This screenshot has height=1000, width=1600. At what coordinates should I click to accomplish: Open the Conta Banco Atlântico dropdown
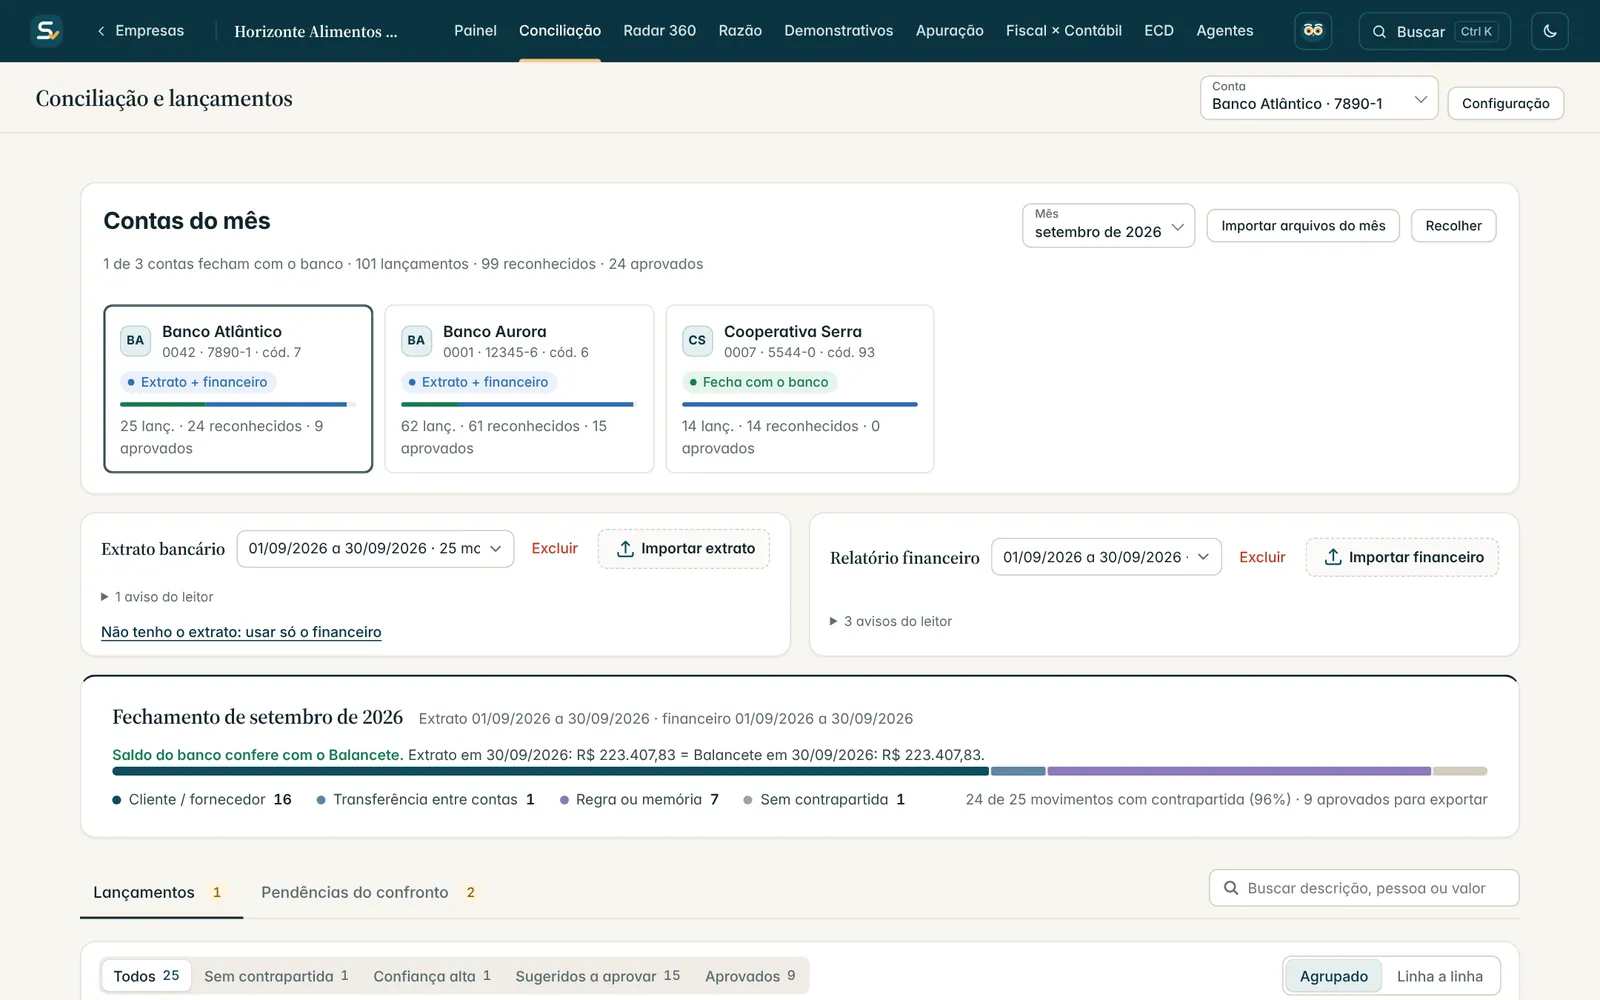(1319, 98)
